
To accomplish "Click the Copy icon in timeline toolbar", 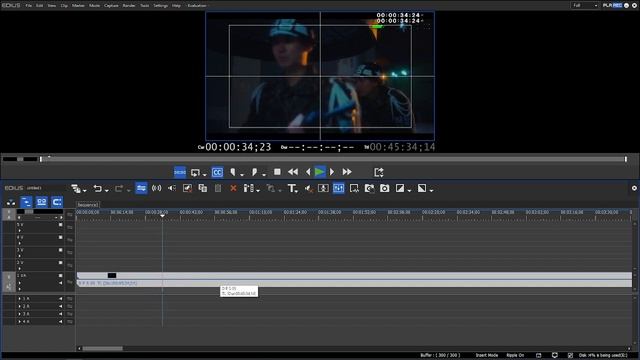I will point(202,188).
